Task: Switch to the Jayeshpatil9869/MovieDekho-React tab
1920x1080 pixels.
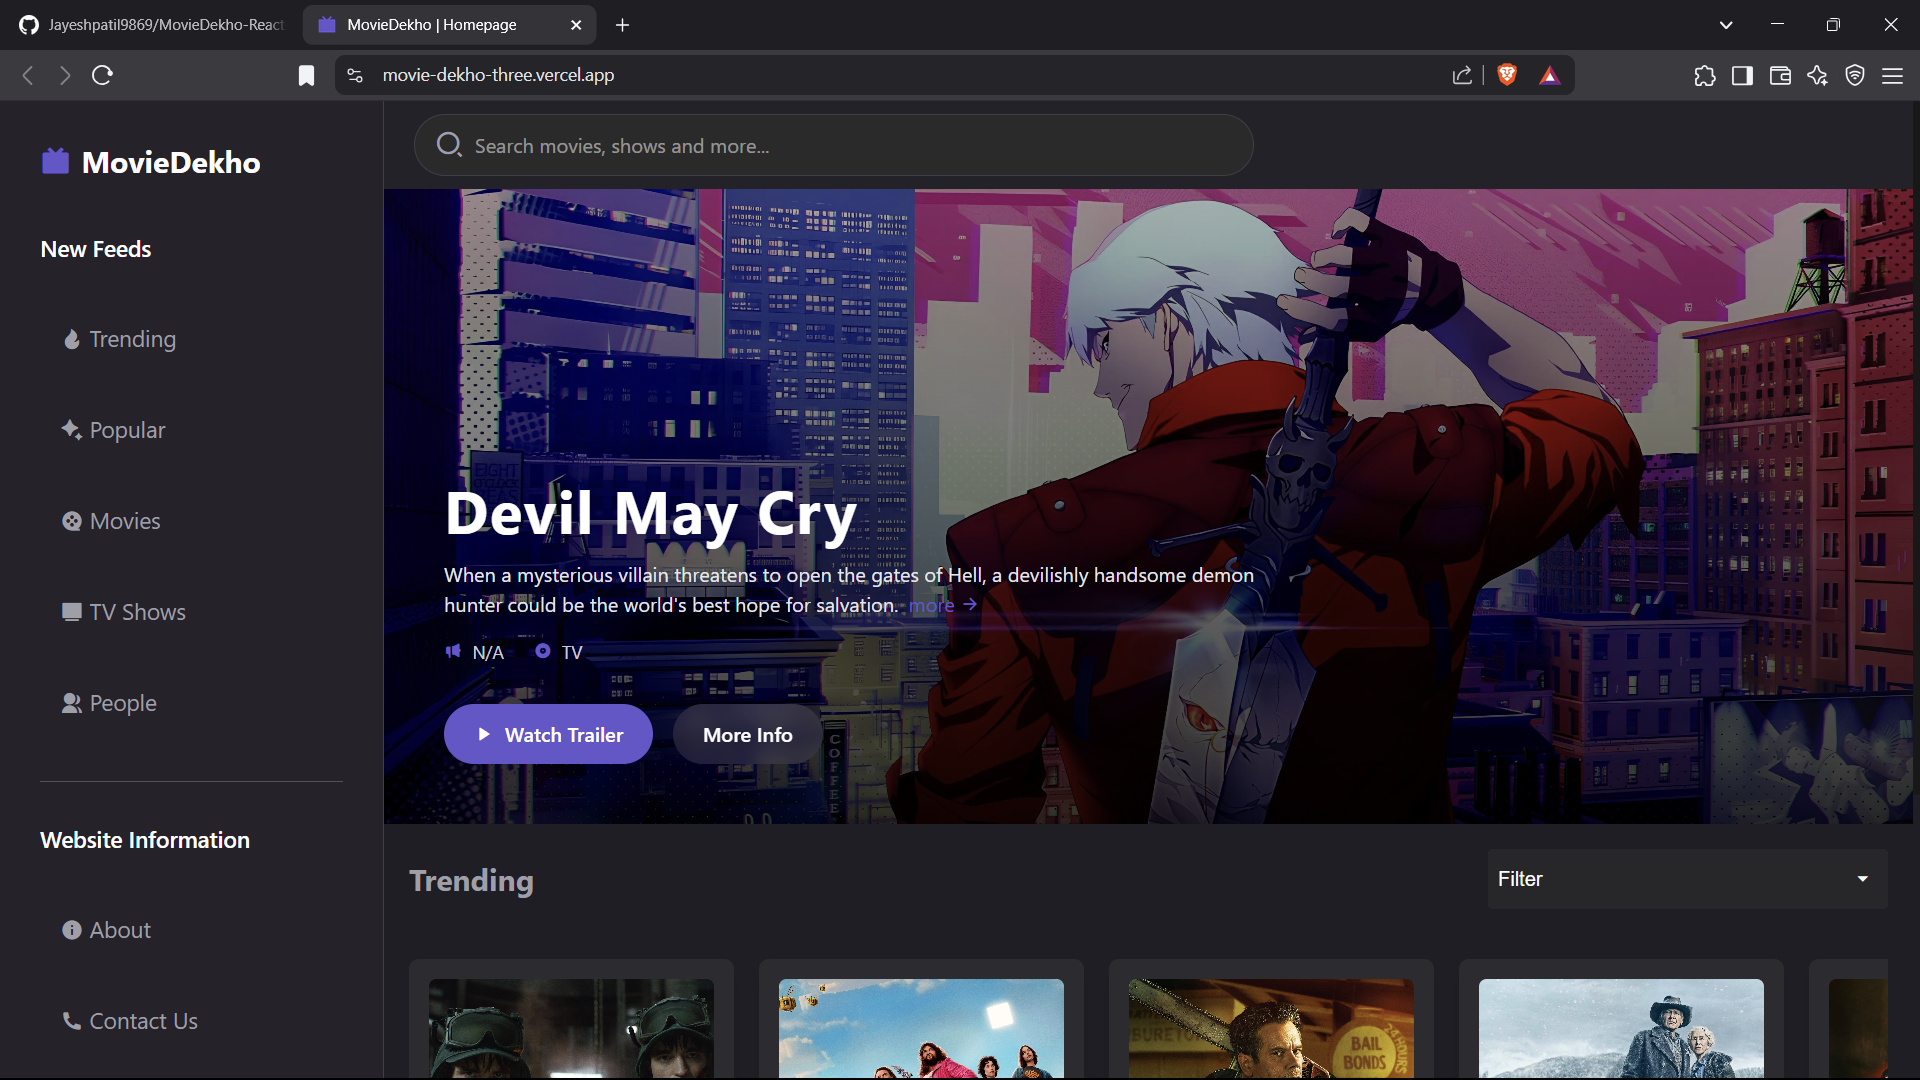Action: coord(152,25)
